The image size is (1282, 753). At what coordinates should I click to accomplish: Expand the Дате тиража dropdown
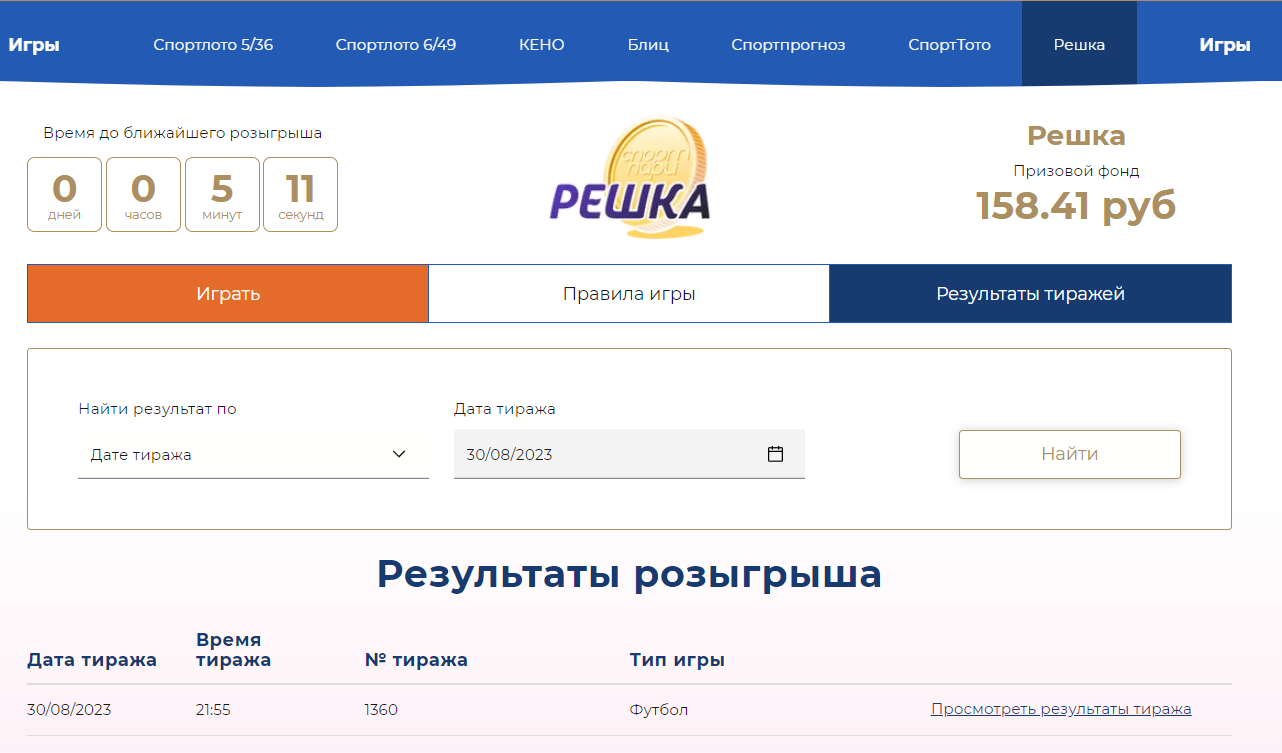coord(253,454)
